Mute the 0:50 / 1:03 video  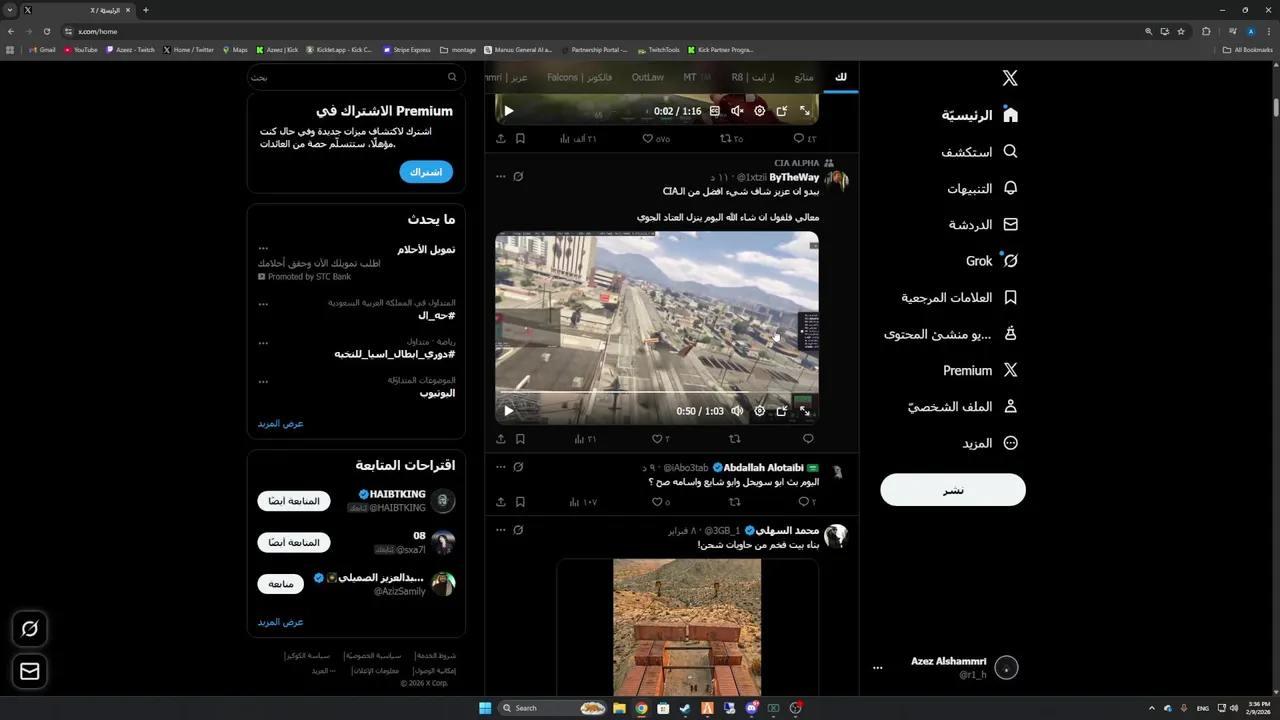737,411
